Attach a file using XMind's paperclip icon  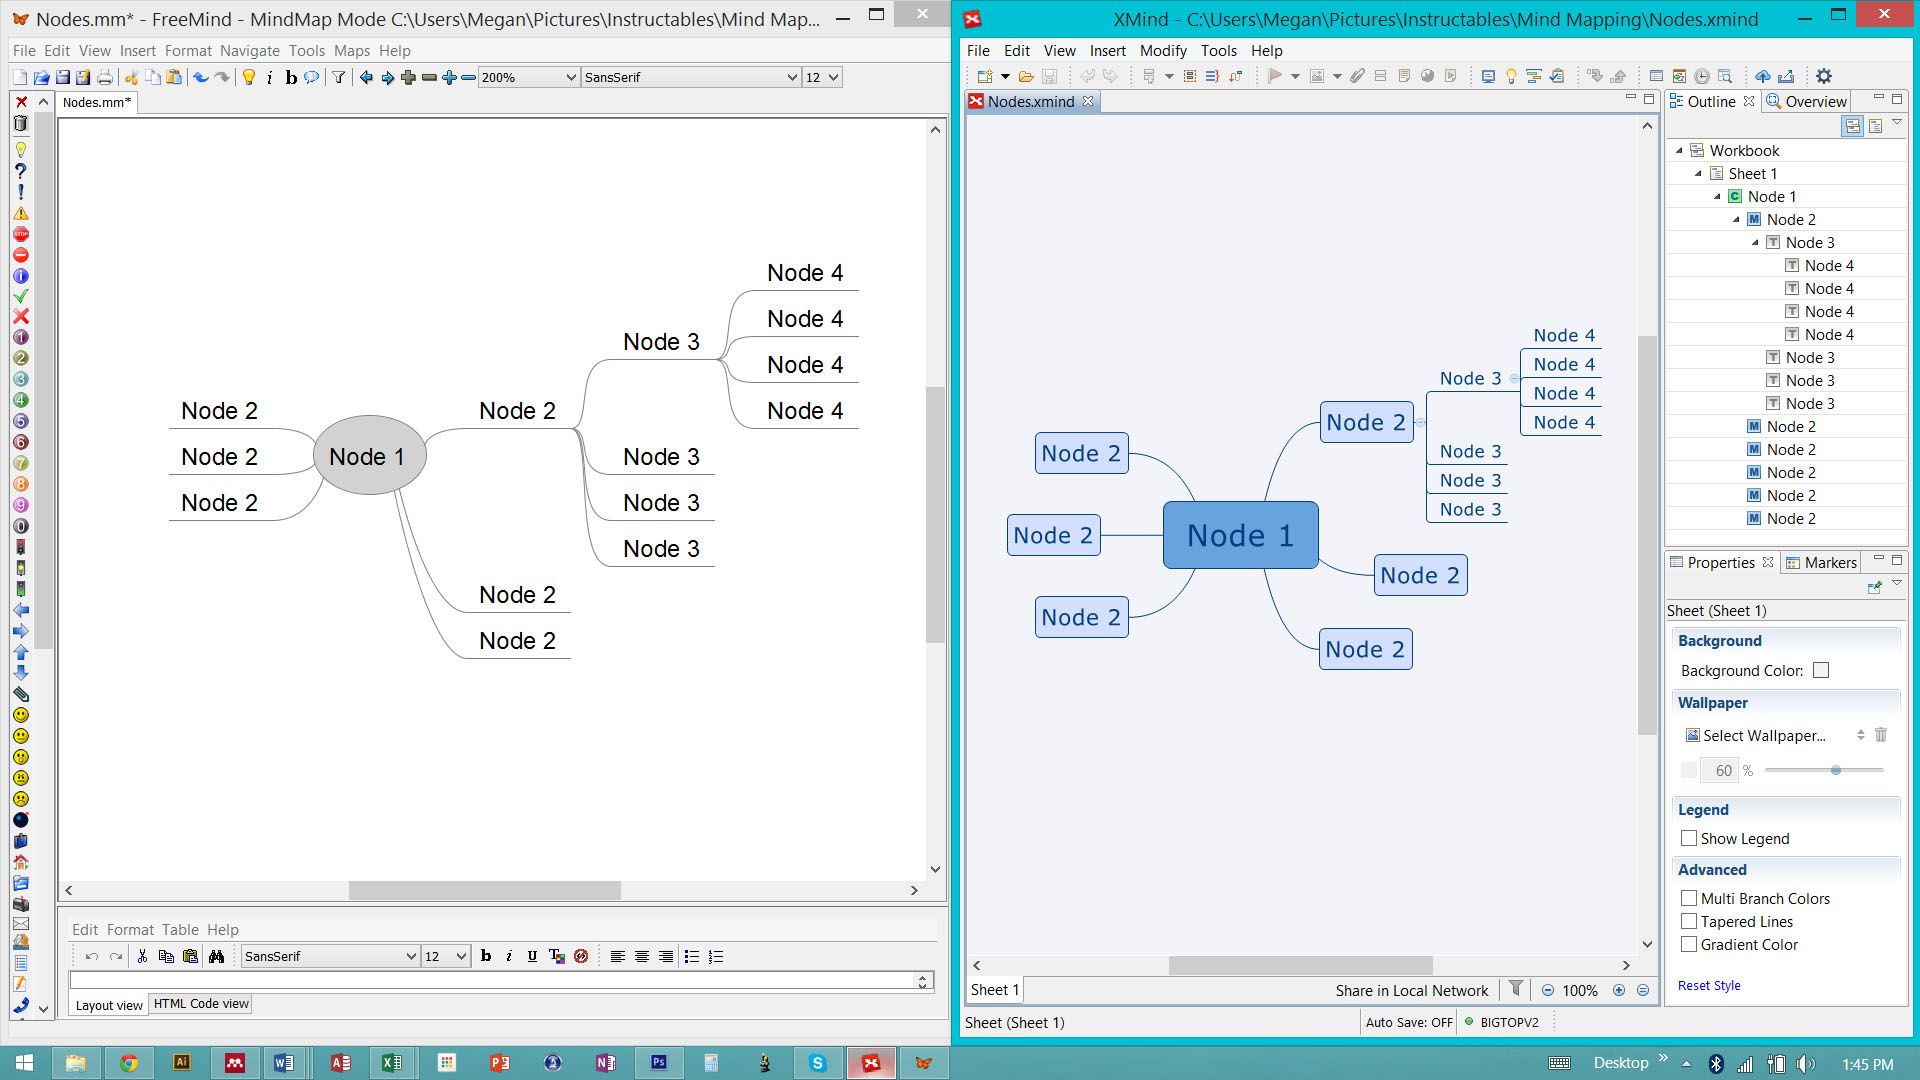click(1356, 76)
